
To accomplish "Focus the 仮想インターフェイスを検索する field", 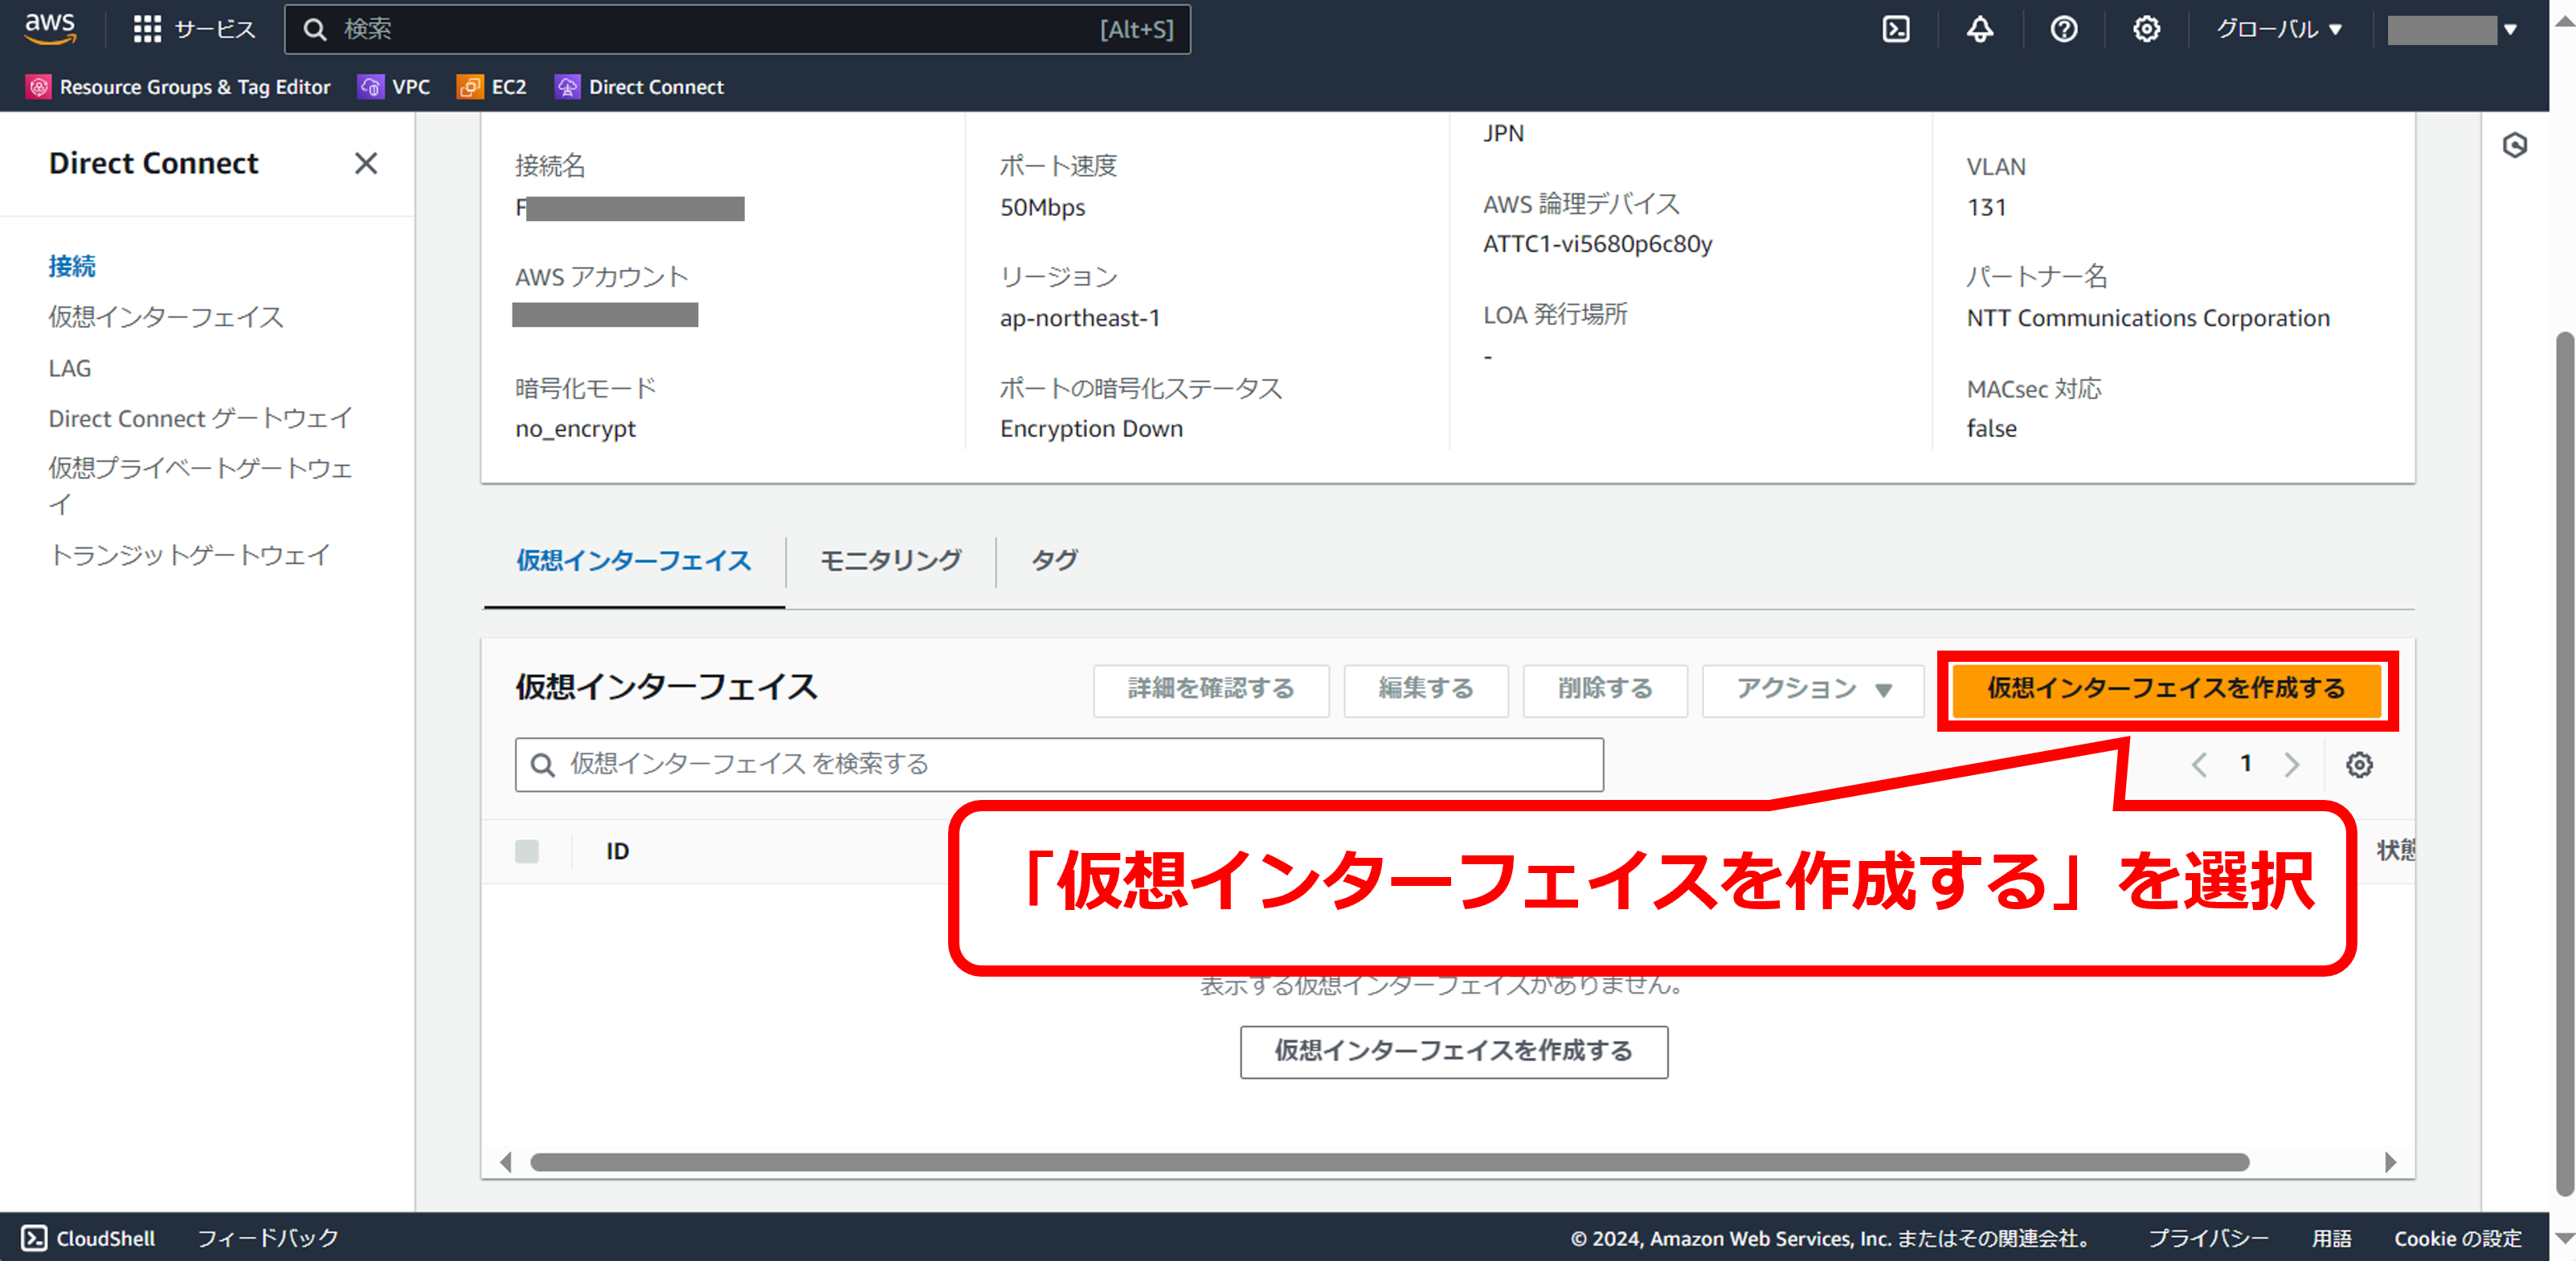I will [x=1060, y=765].
